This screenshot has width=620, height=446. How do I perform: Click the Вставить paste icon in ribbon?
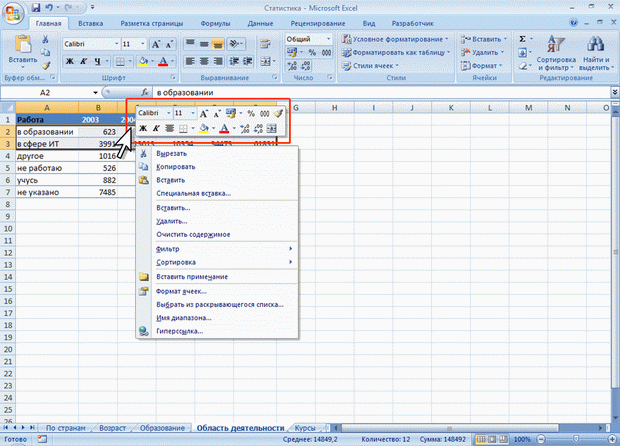[x=23, y=44]
